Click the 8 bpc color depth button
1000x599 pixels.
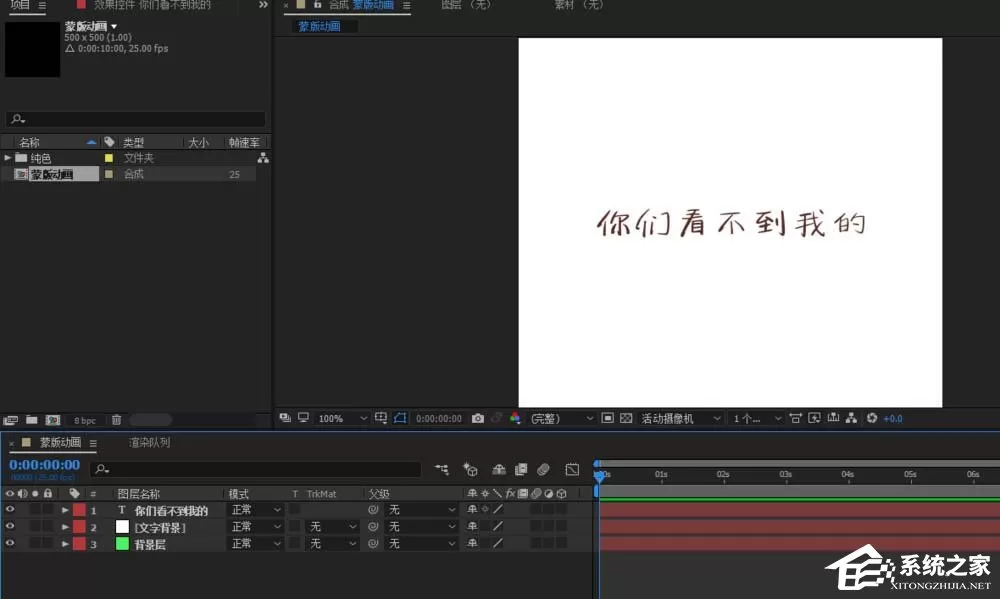click(x=85, y=420)
